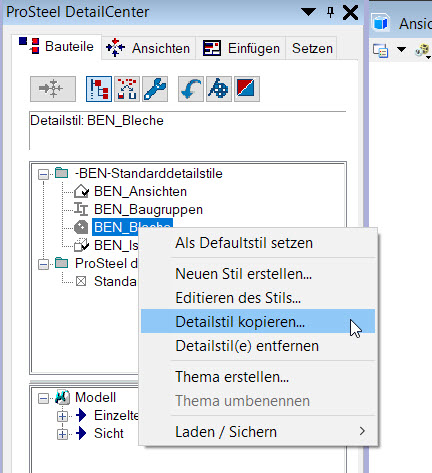Collapse the -BEN-Standarddetailstile folder
Viewport: 432px width, 473px height.
(43, 174)
